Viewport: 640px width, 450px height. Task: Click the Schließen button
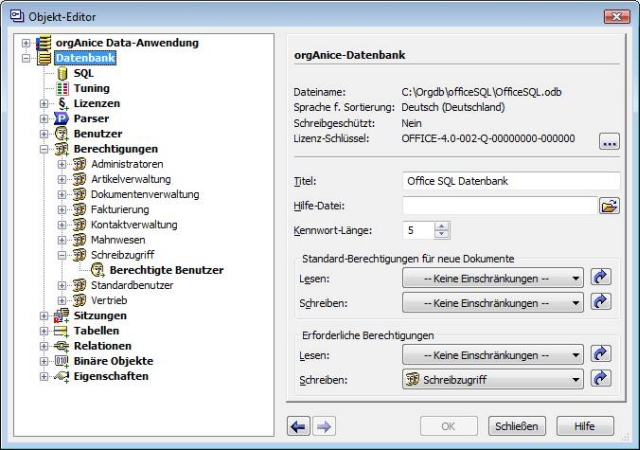coord(517,426)
